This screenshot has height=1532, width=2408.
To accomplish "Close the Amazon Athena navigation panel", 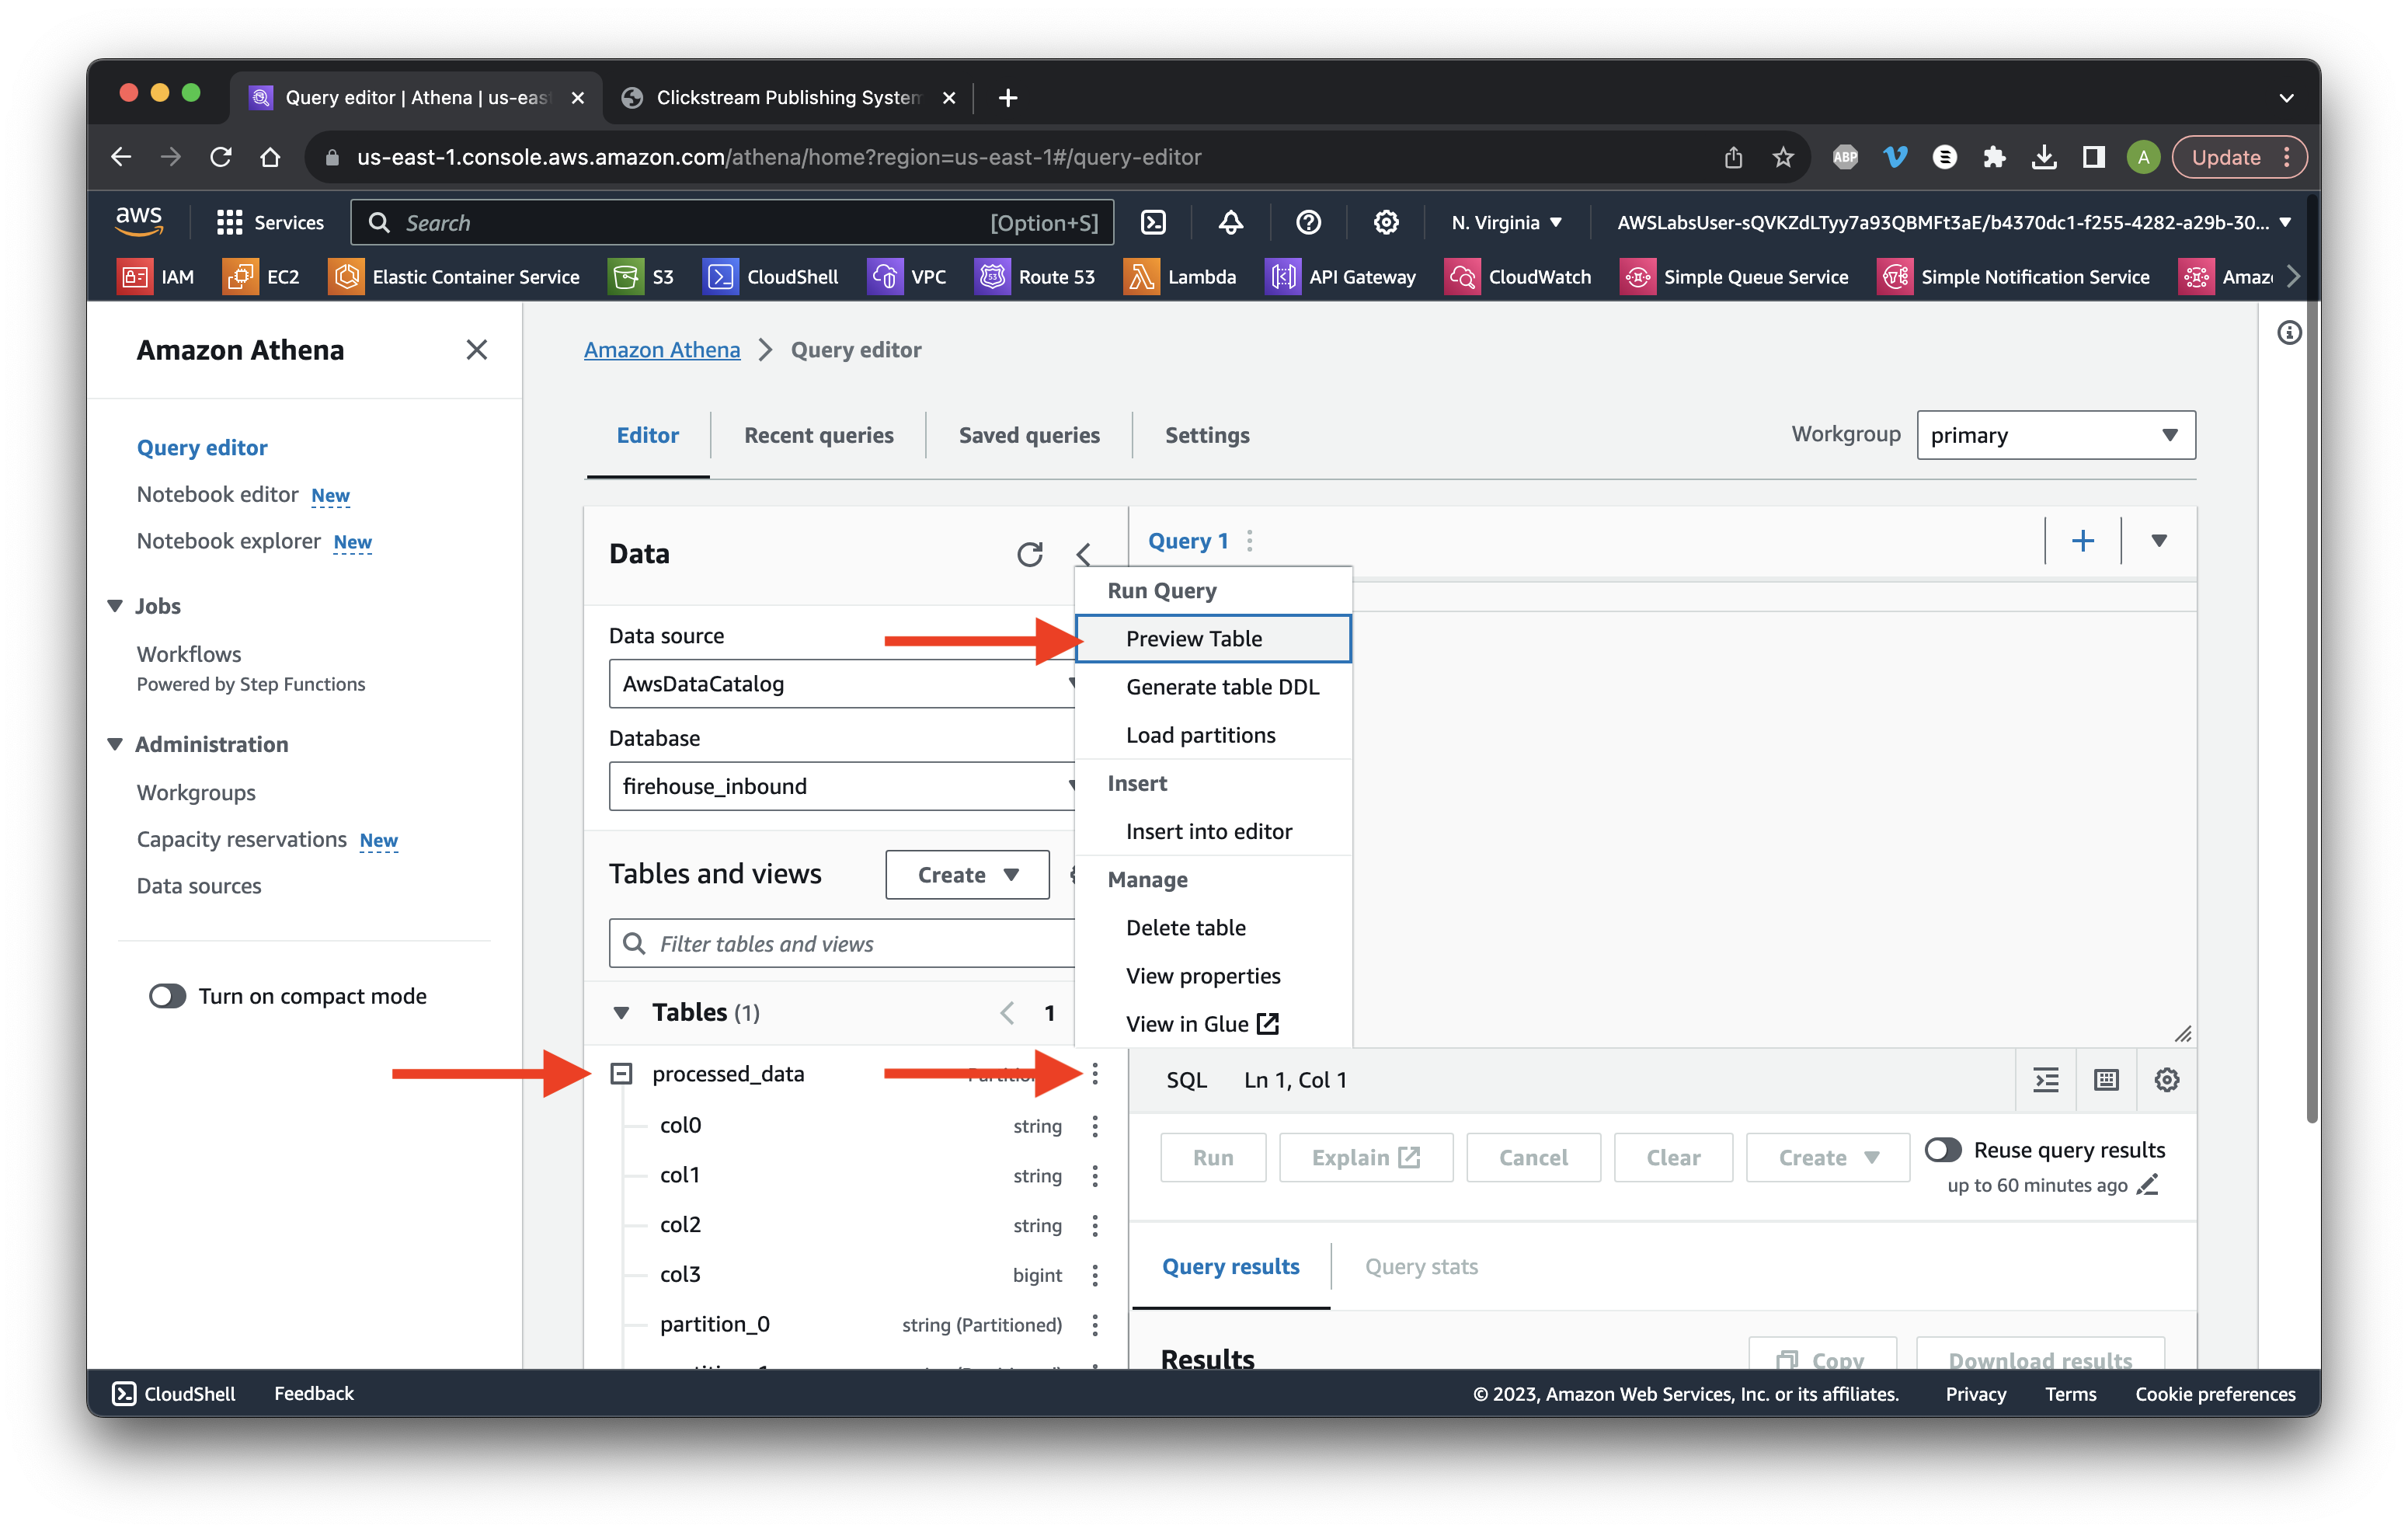I will click(477, 349).
